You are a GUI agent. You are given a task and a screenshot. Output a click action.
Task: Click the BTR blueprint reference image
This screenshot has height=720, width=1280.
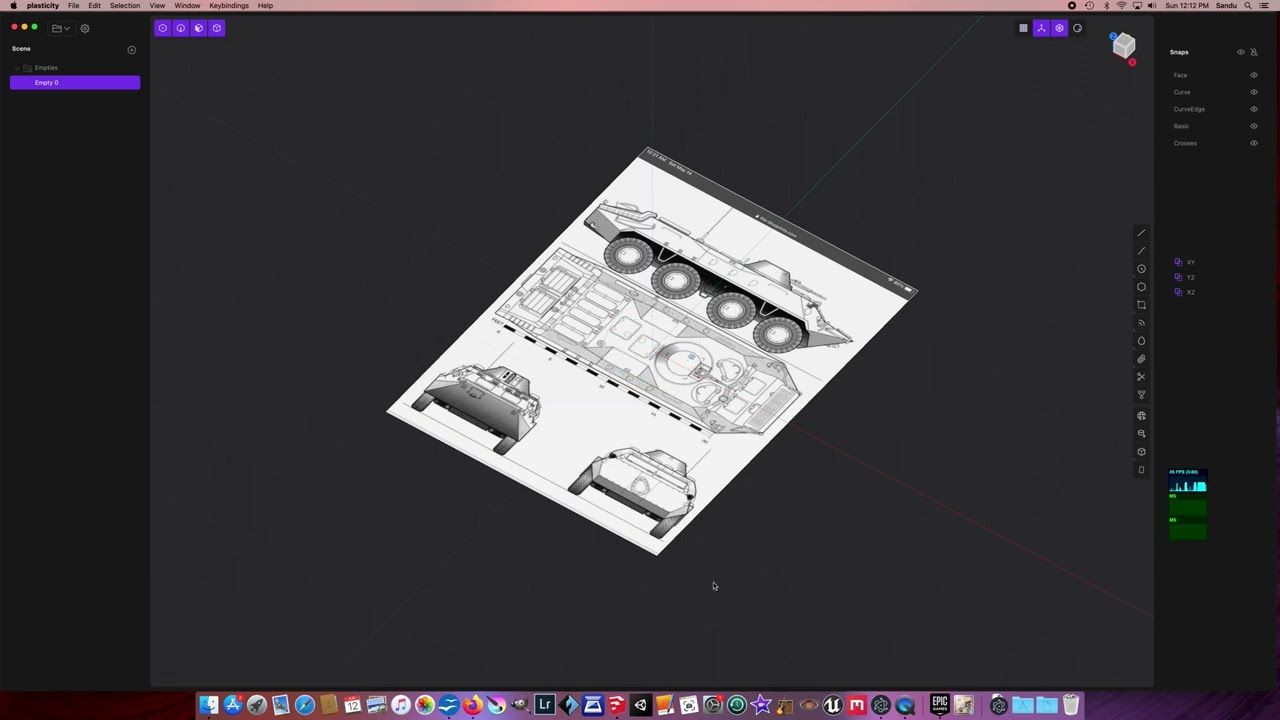click(x=652, y=350)
